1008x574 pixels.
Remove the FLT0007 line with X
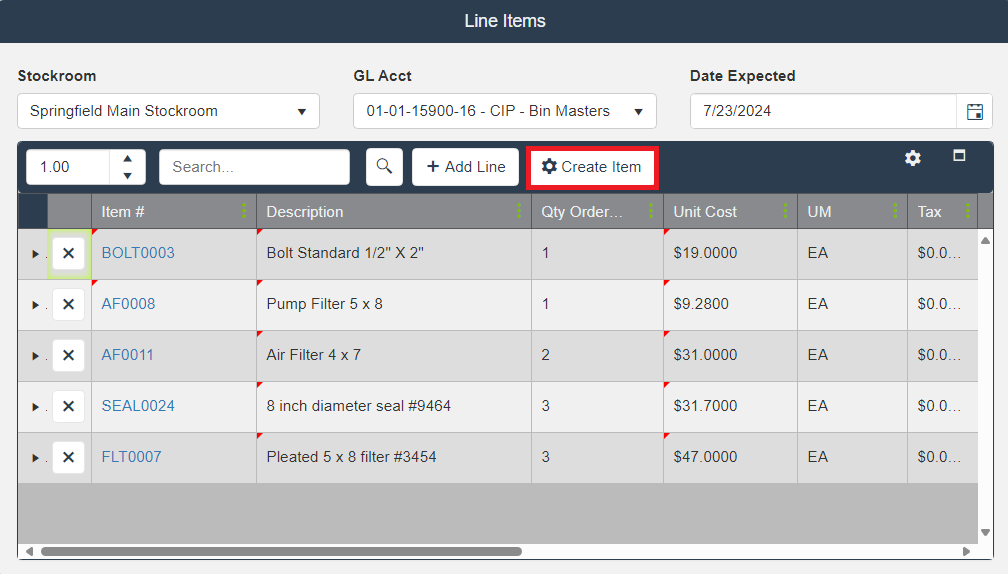click(68, 458)
